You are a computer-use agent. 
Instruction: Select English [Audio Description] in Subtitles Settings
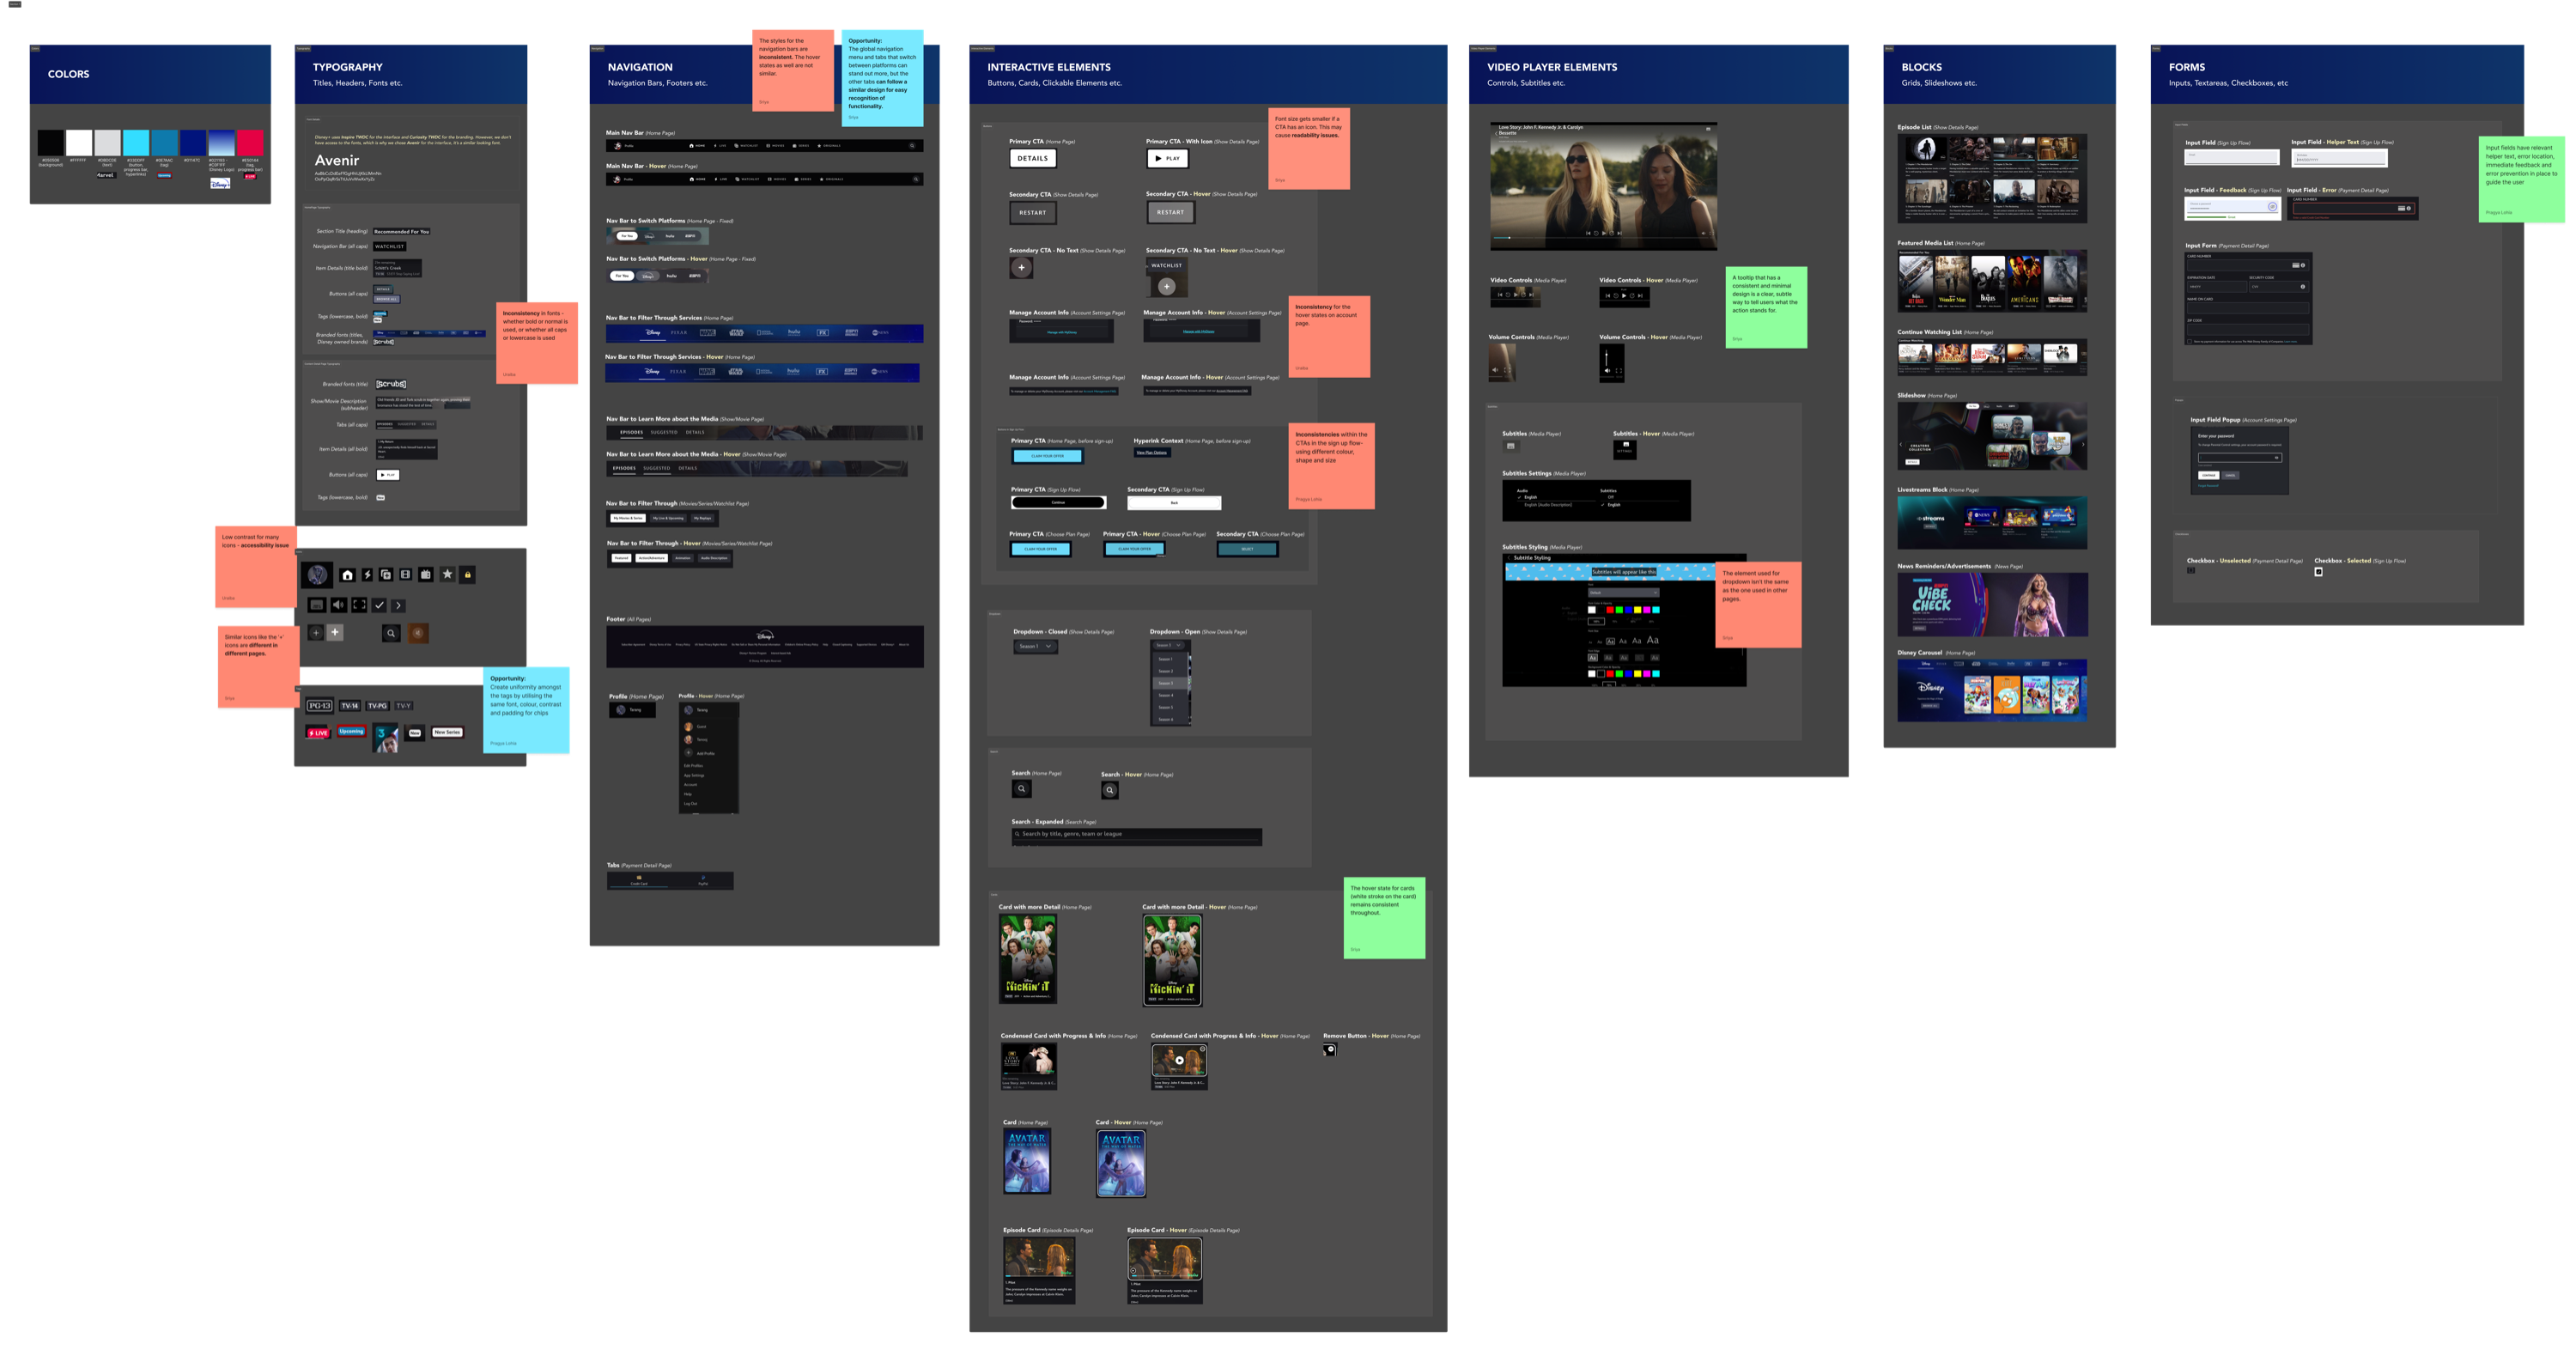(x=1547, y=505)
